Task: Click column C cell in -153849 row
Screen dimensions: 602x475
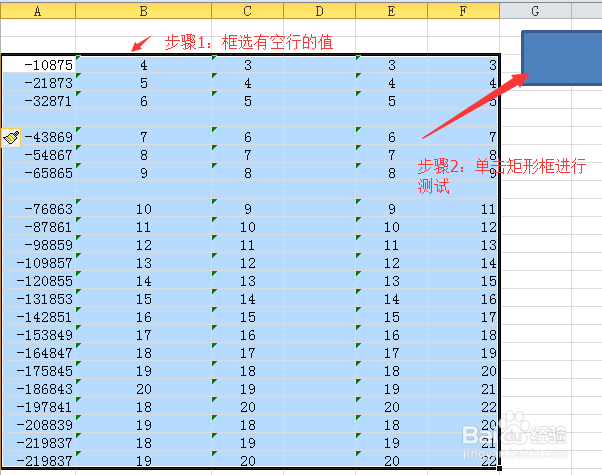Action: coord(248,335)
